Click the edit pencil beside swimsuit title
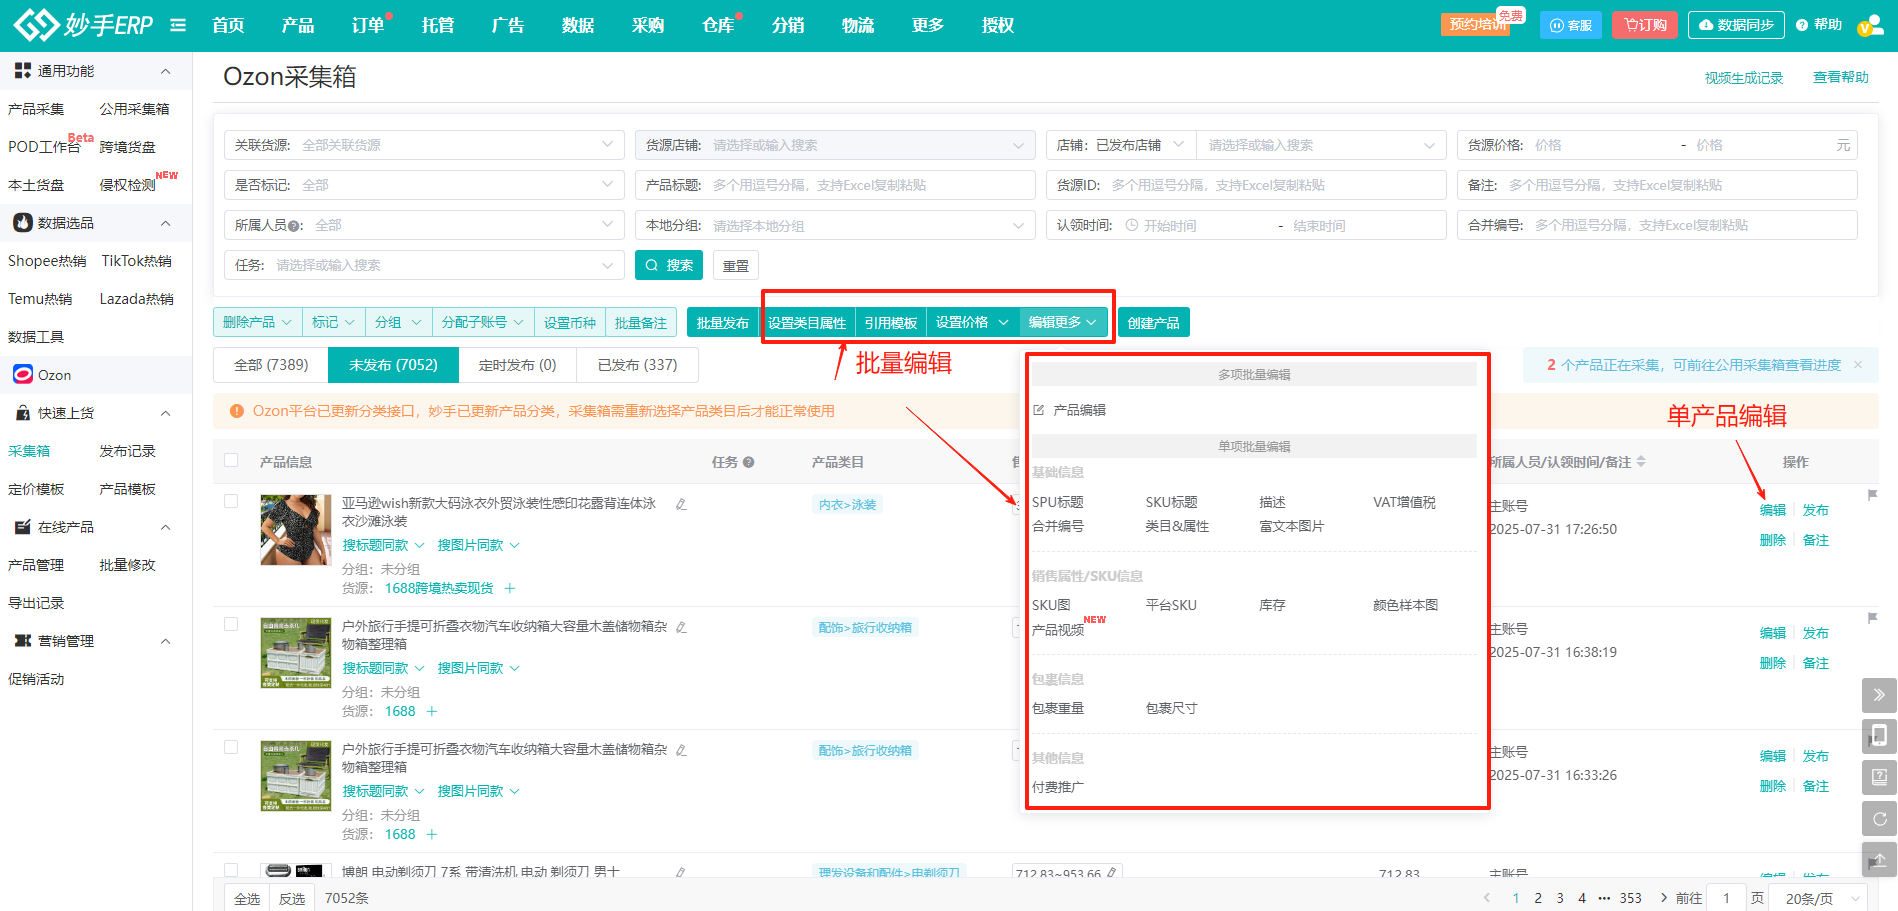This screenshot has width=1898, height=911. click(x=681, y=504)
